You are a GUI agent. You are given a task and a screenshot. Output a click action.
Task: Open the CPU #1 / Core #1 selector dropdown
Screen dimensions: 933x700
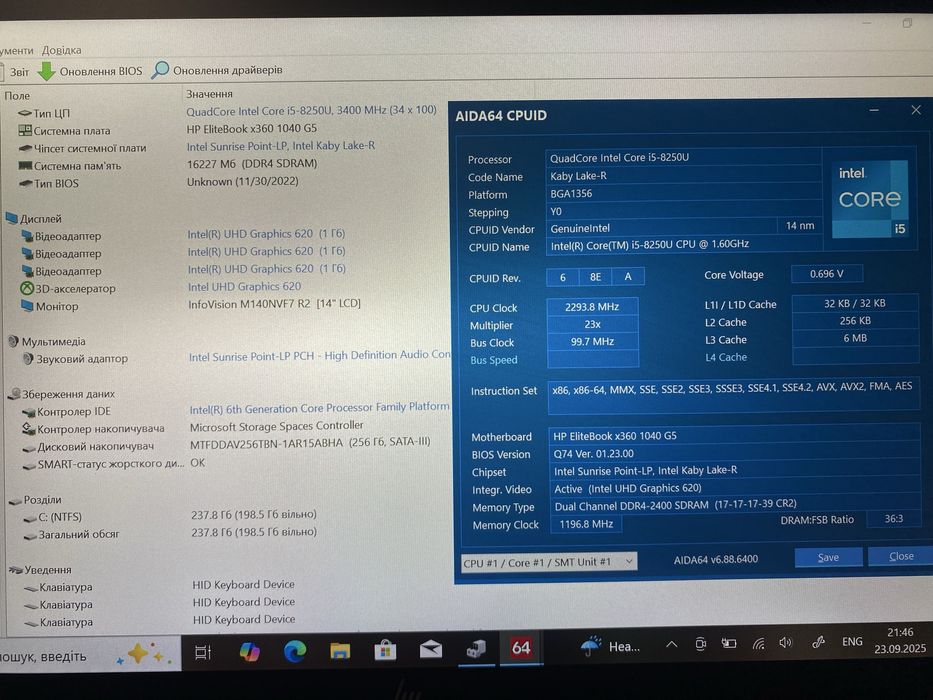coord(549,562)
